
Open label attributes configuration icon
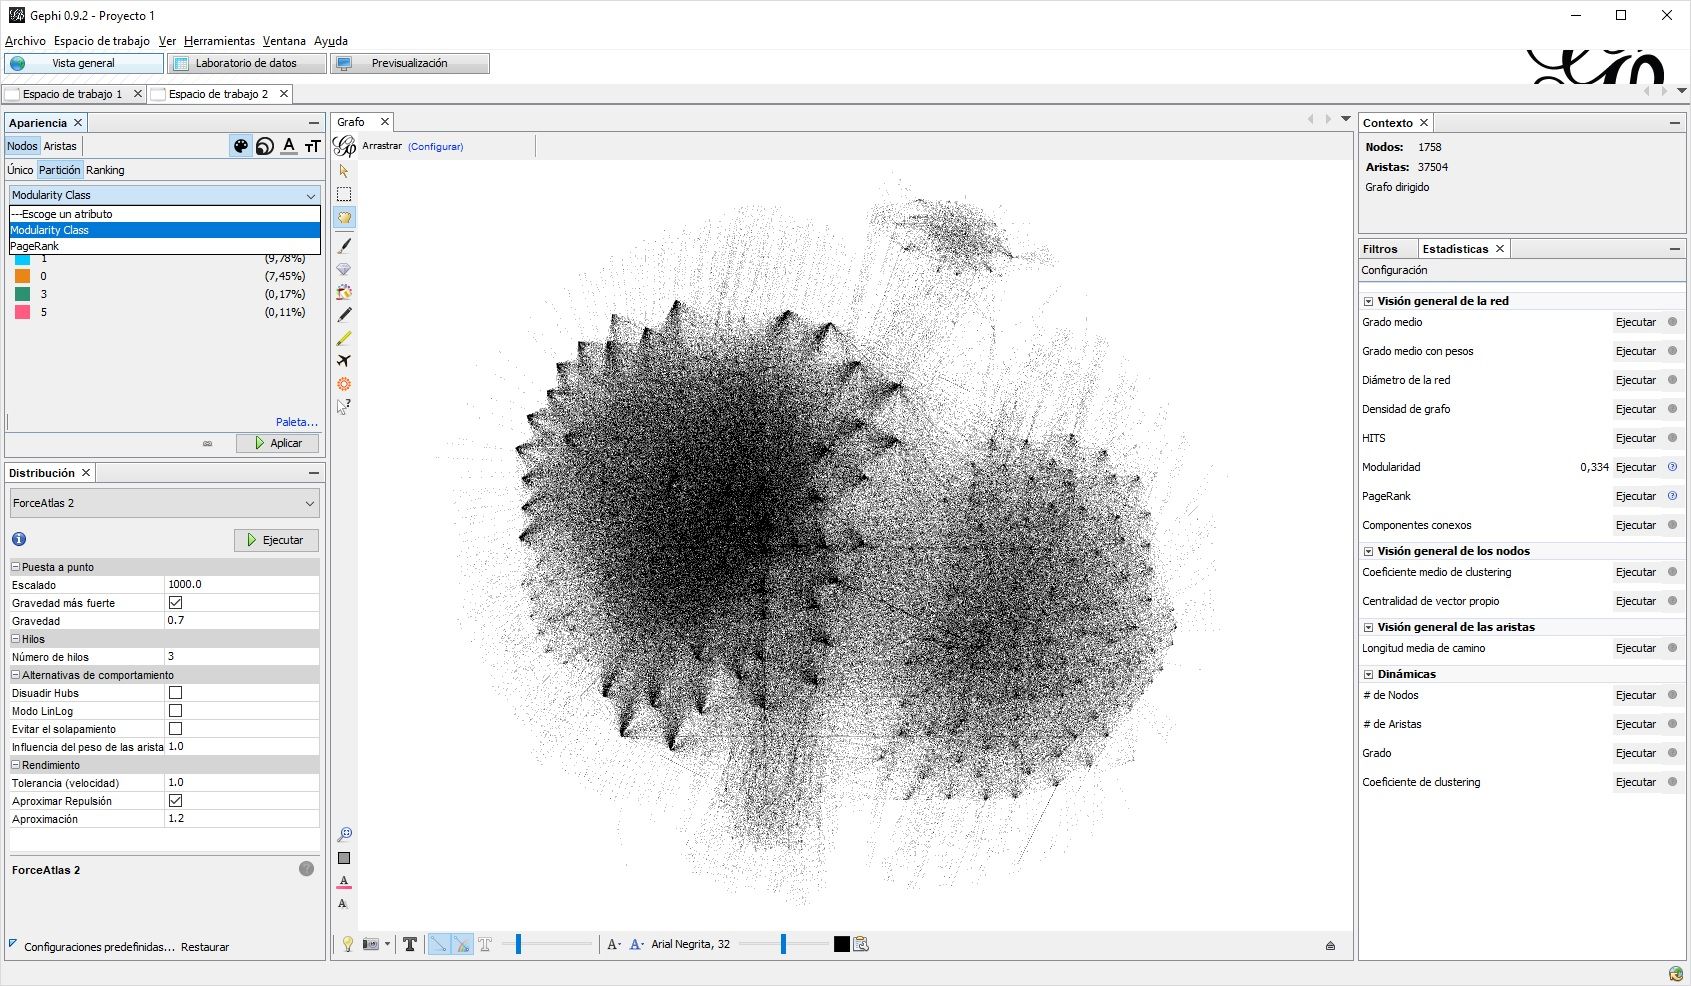pyautogui.click(x=861, y=944)
